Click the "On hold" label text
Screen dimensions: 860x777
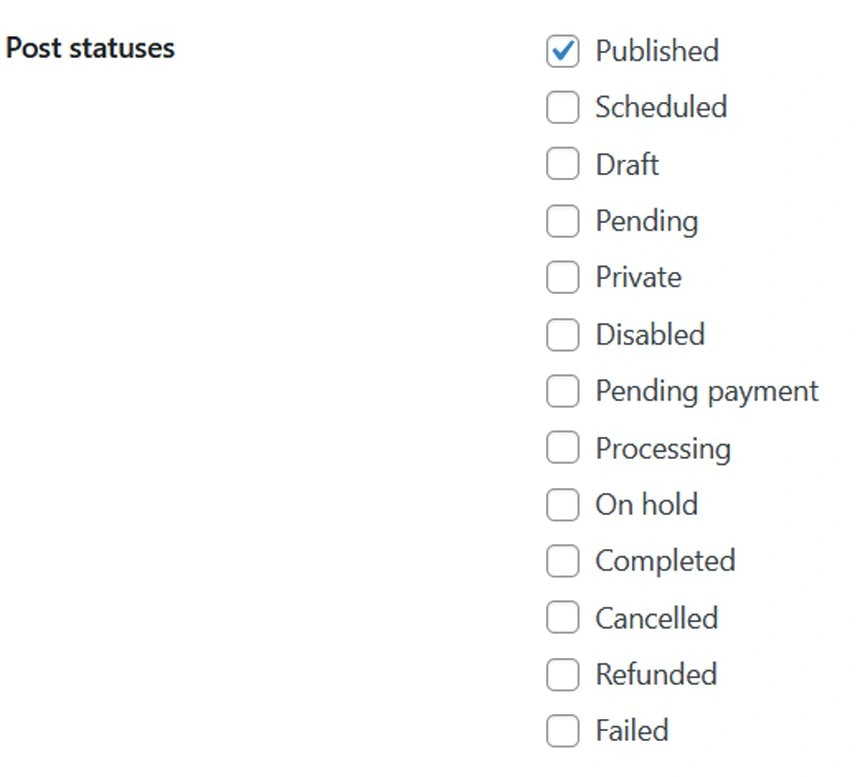(646, 504)
